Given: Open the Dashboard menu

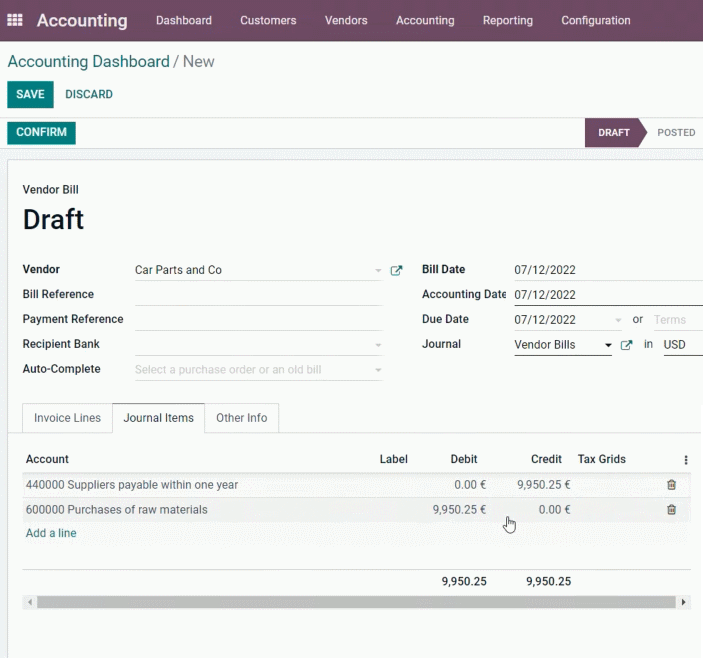Looking at the screenshot, I should [x=184, y=20].
